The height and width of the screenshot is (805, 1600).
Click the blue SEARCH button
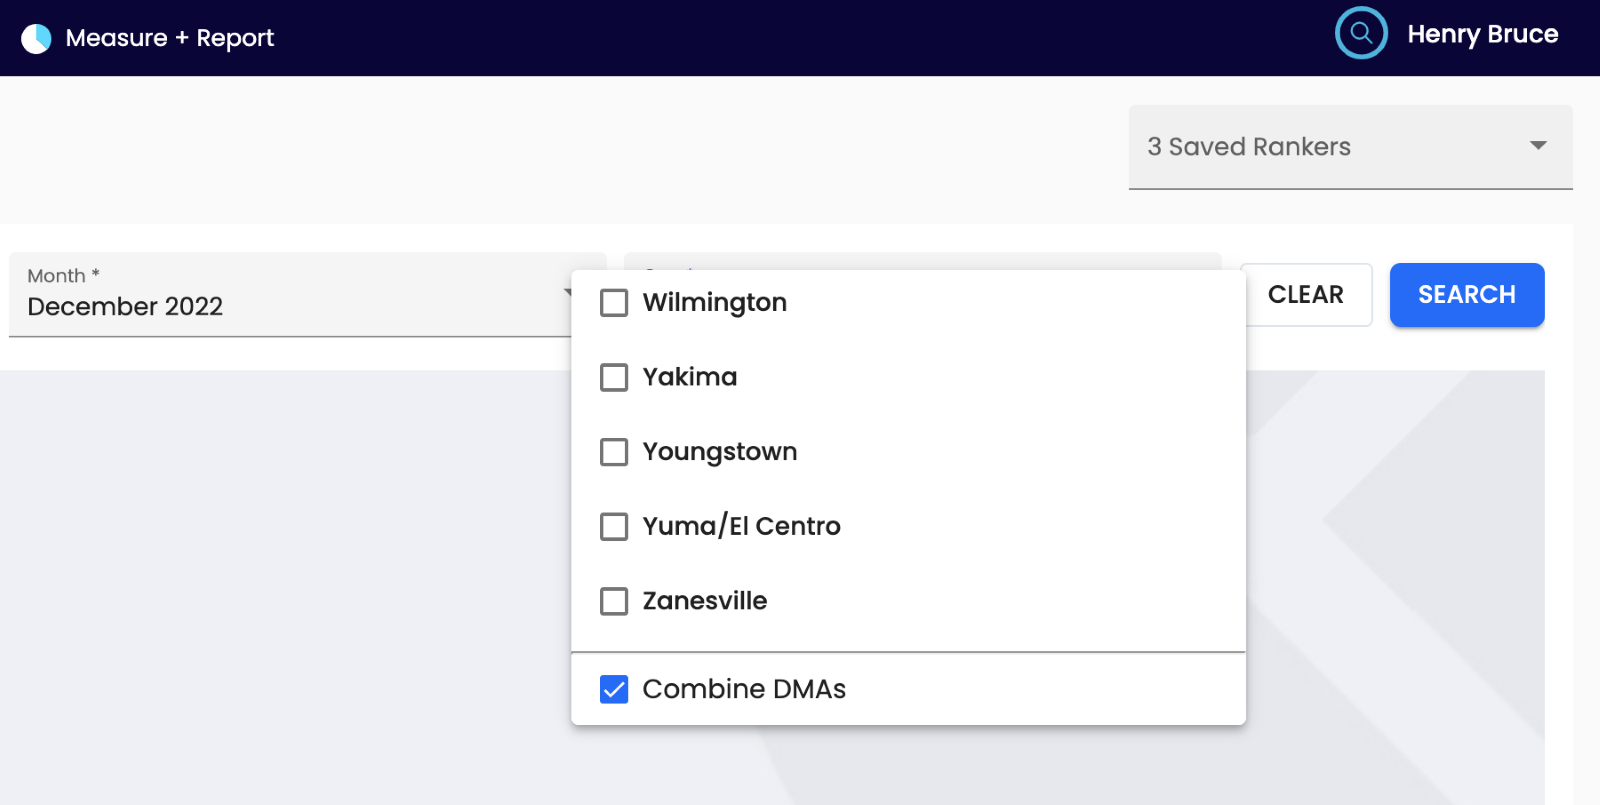click(1467, 295)
